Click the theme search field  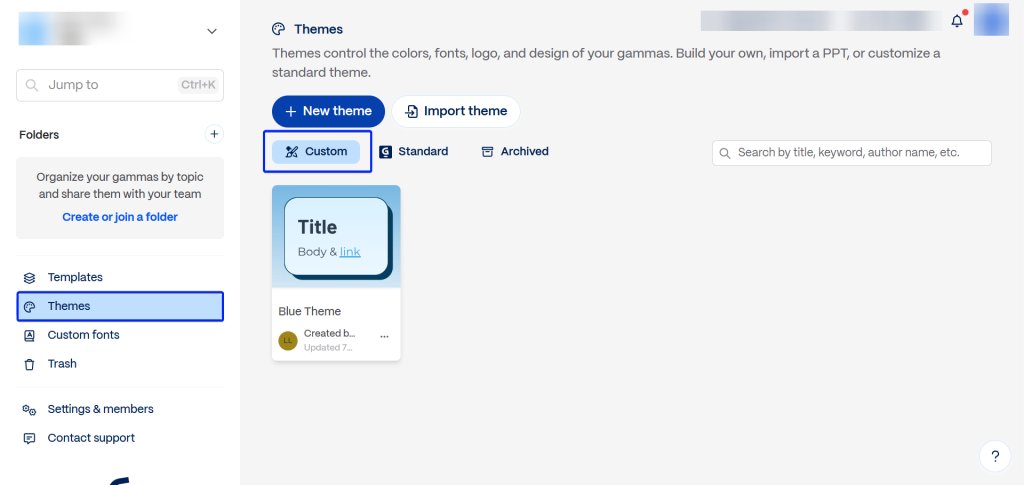(x=852, y=152)
